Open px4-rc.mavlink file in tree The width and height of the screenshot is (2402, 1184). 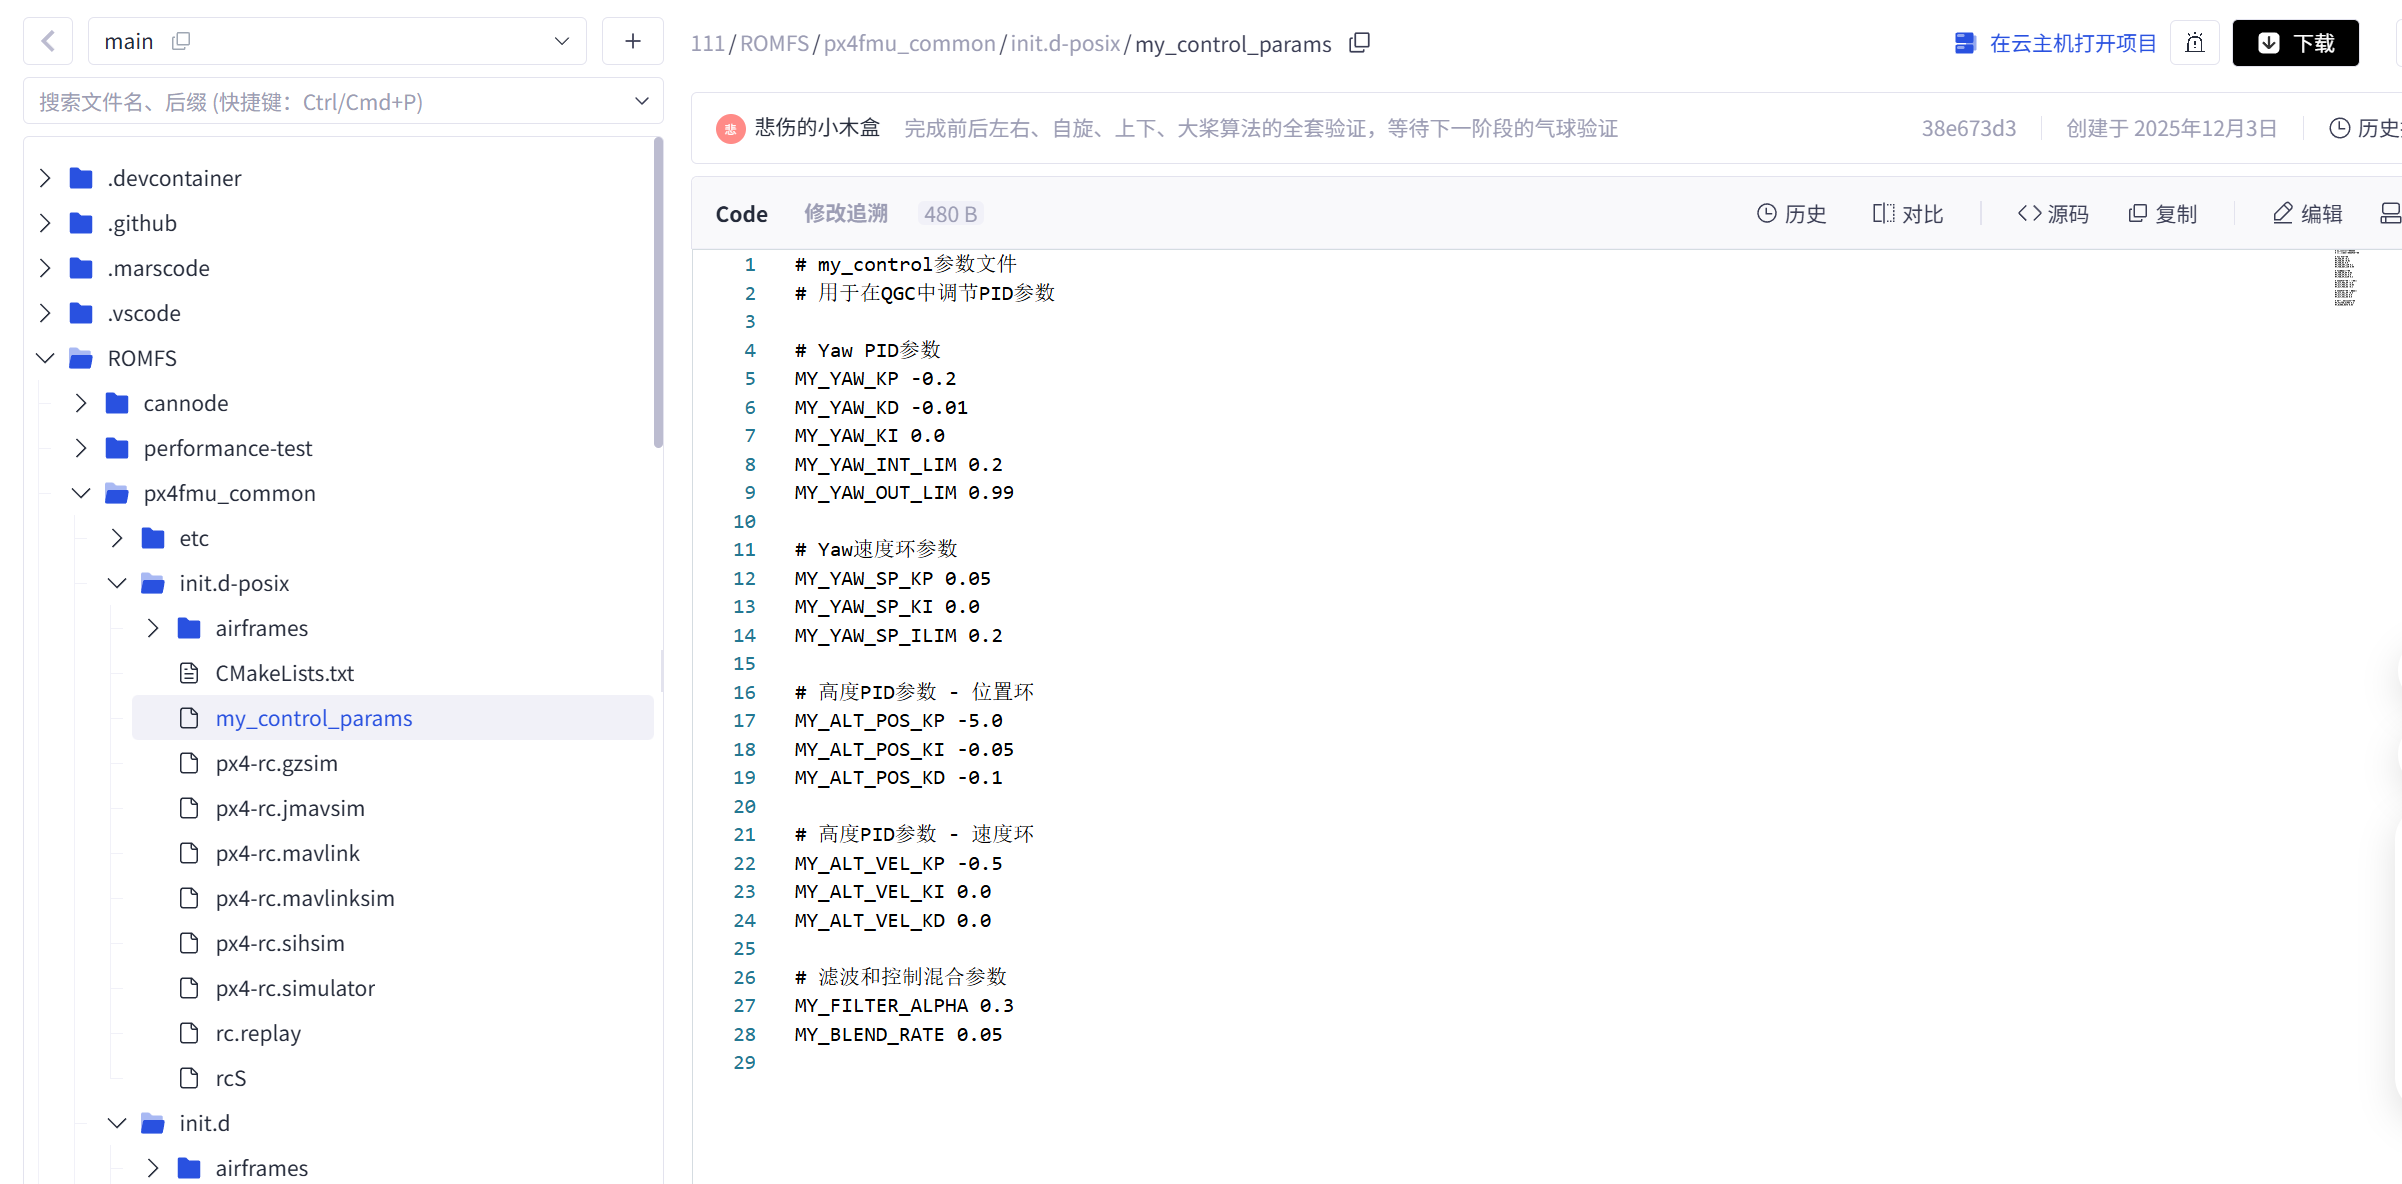point(287,853)
